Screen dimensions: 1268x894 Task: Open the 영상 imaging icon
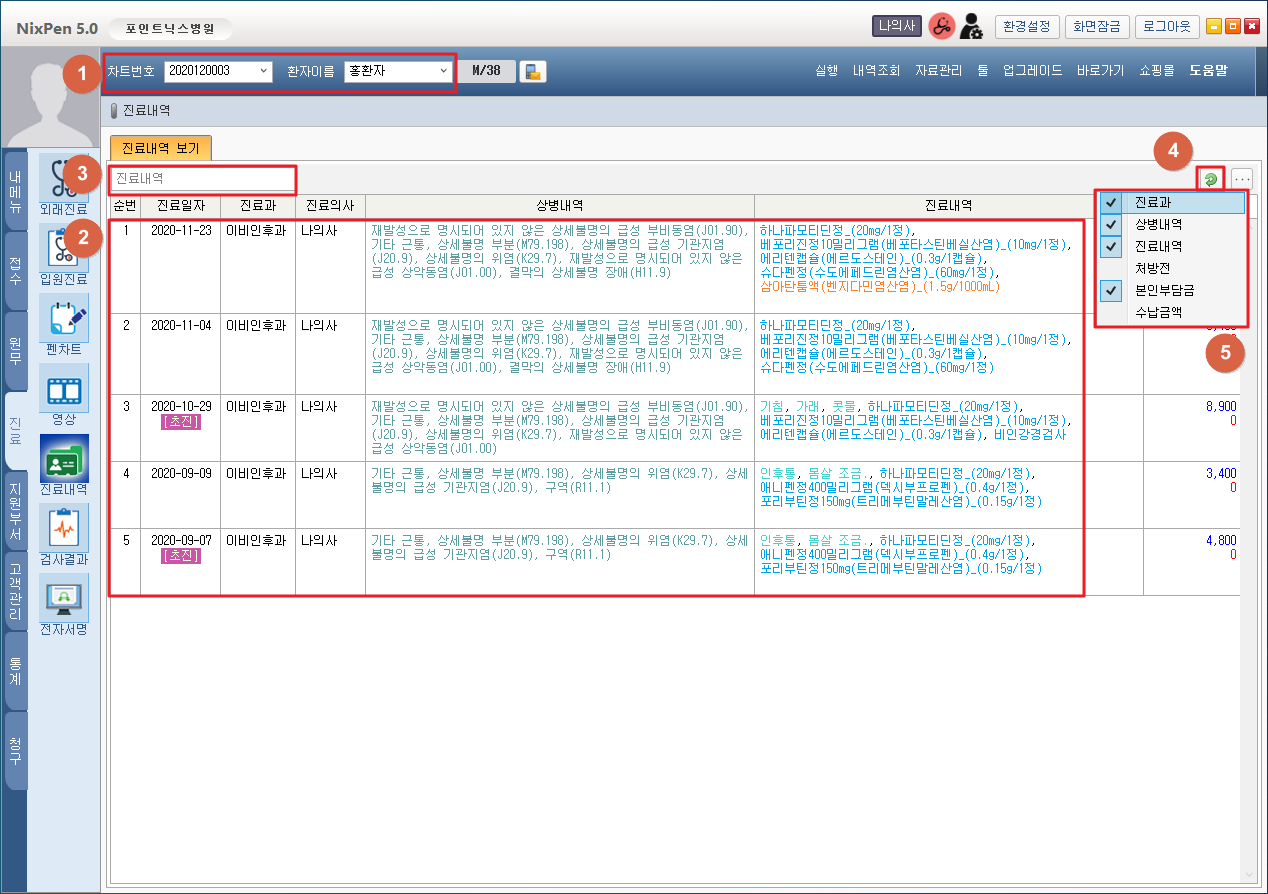[63, 394]
